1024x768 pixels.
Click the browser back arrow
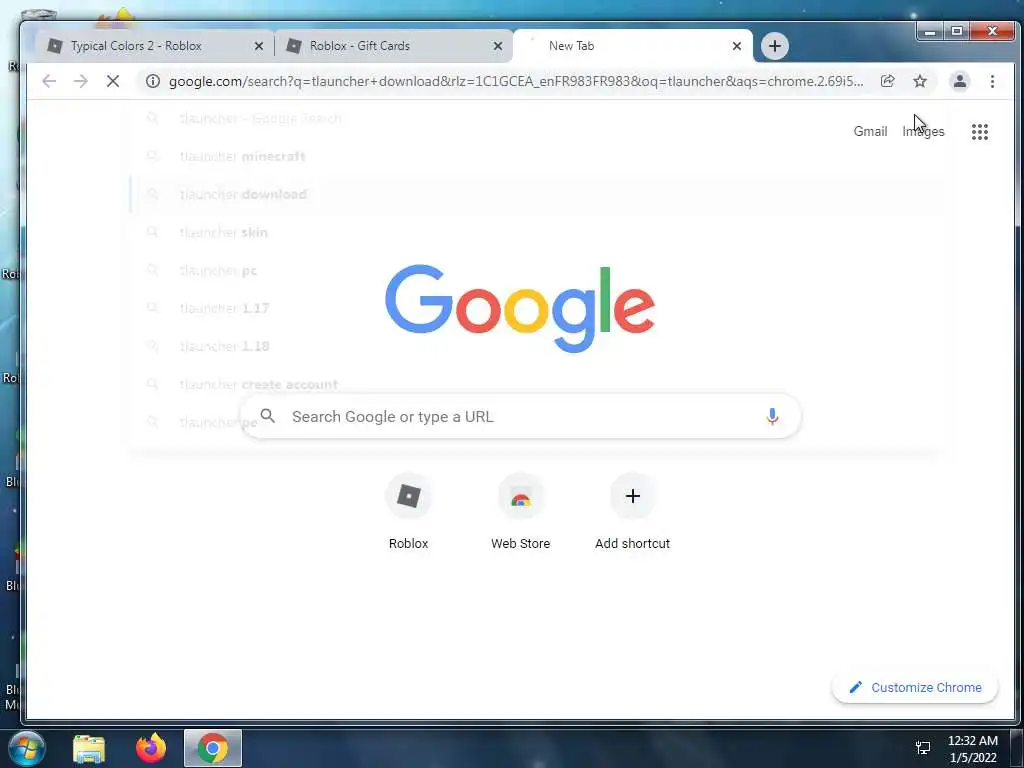(49, 81)
